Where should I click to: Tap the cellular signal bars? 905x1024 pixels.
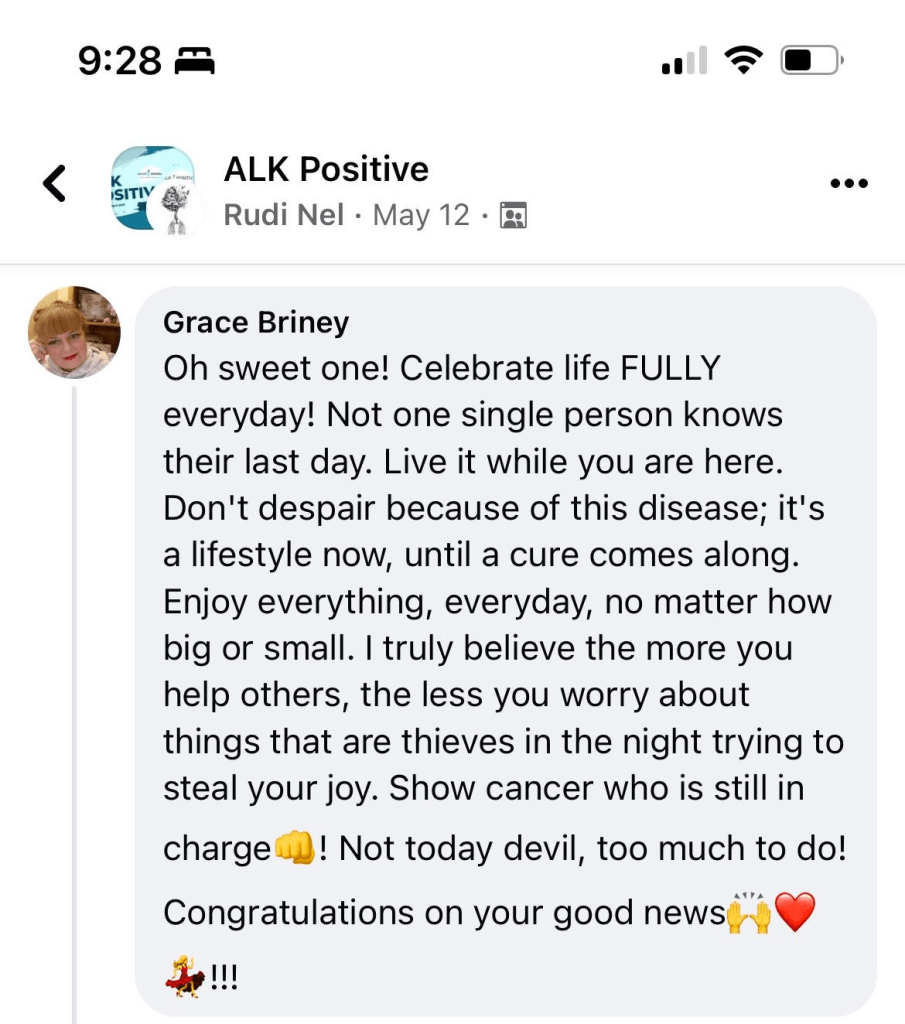pos(684,62)
